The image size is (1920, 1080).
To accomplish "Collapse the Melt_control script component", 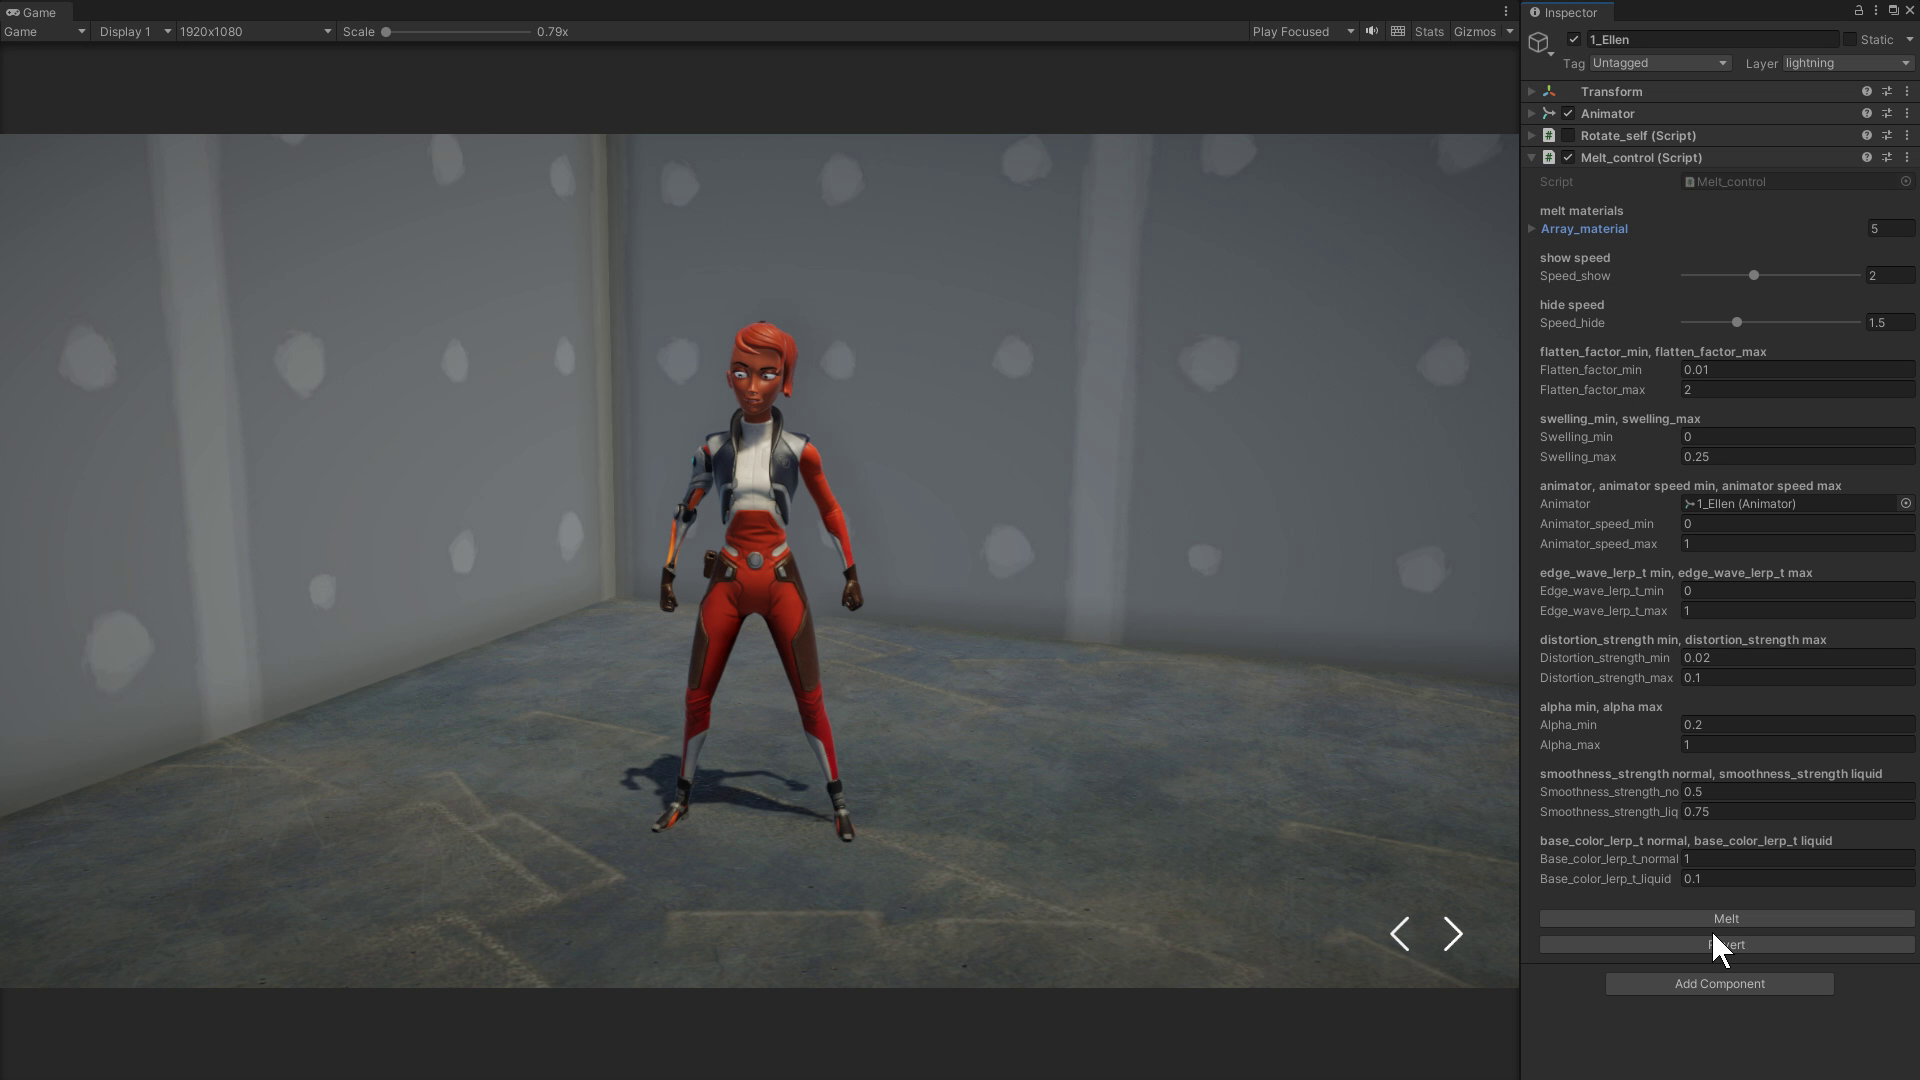I will tap(1531, 157).
